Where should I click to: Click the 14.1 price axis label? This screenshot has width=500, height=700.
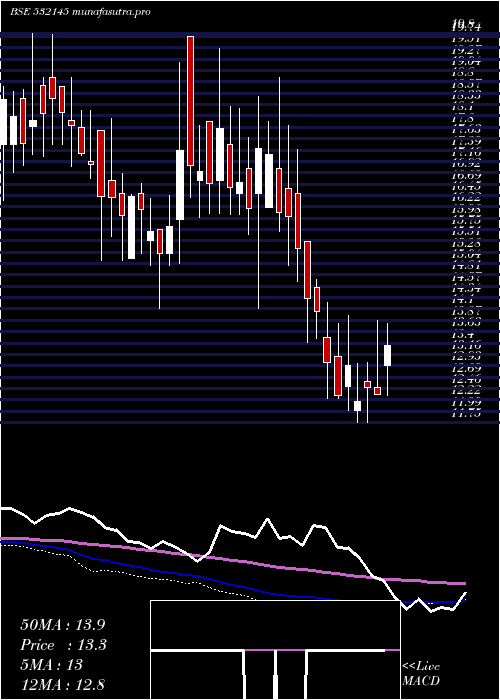click(462, 300)
